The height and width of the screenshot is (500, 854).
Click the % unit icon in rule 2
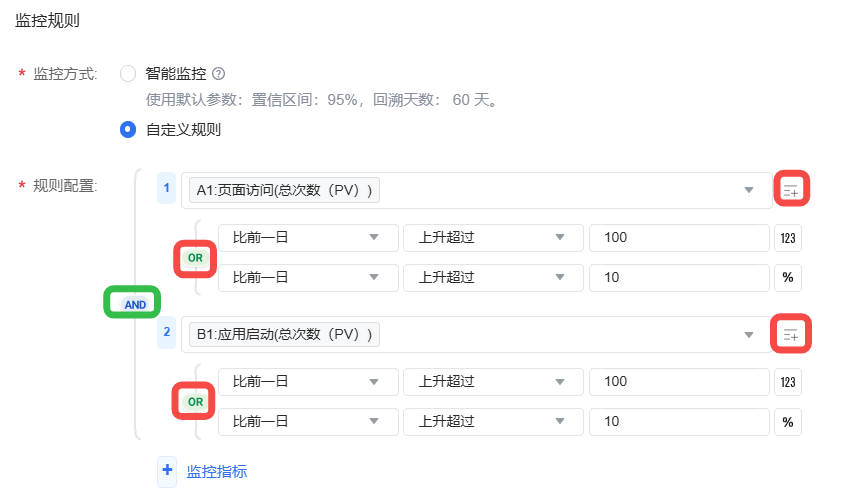click(788, 422)
